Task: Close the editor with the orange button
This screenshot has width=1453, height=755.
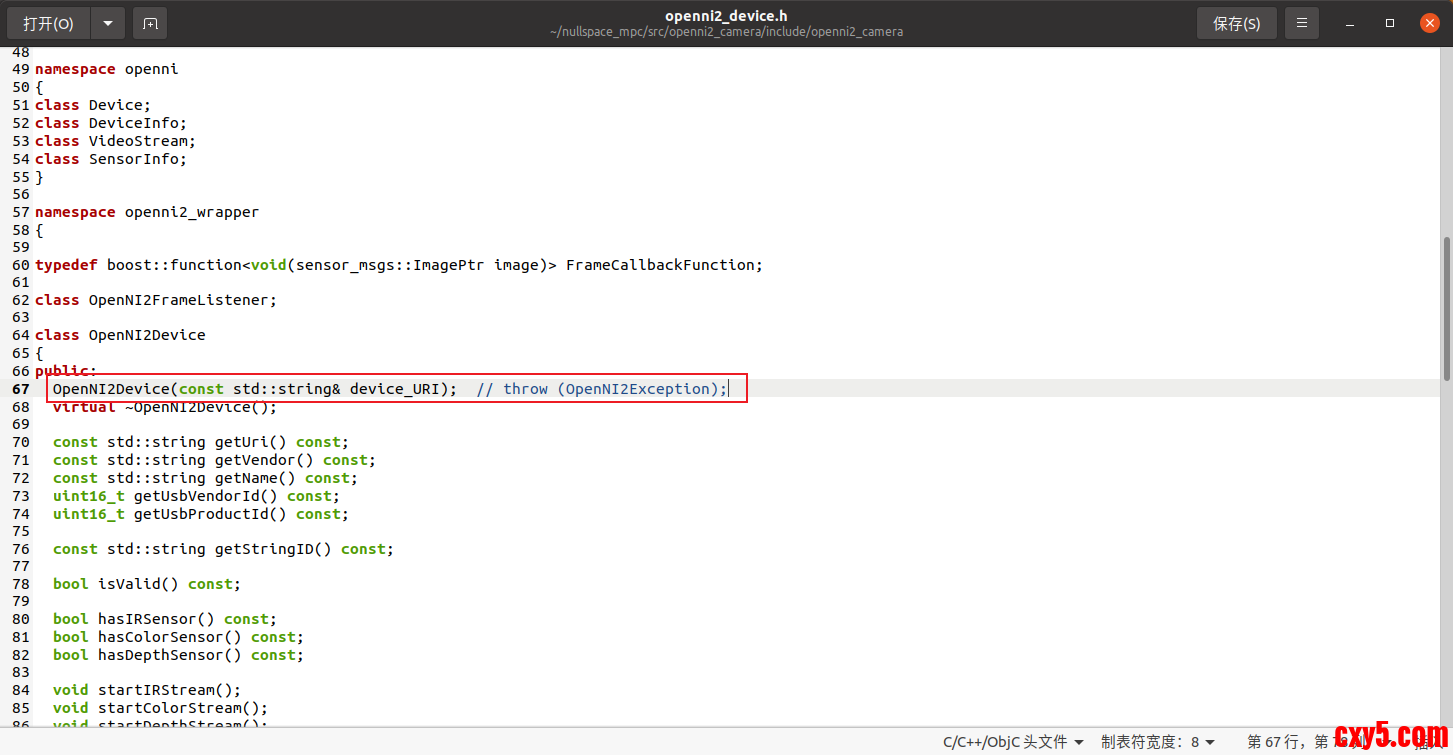Action: click(x=1429, y=23)
